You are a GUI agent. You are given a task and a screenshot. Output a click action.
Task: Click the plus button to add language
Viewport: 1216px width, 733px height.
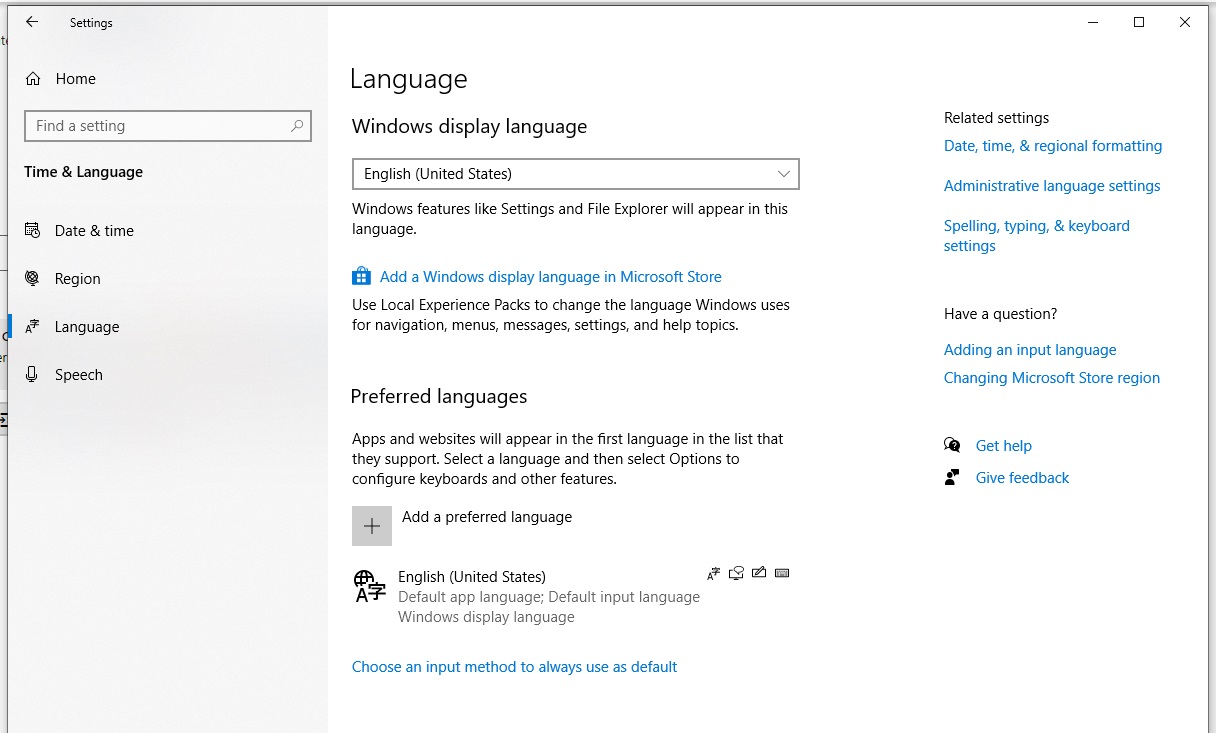(372, 526)
